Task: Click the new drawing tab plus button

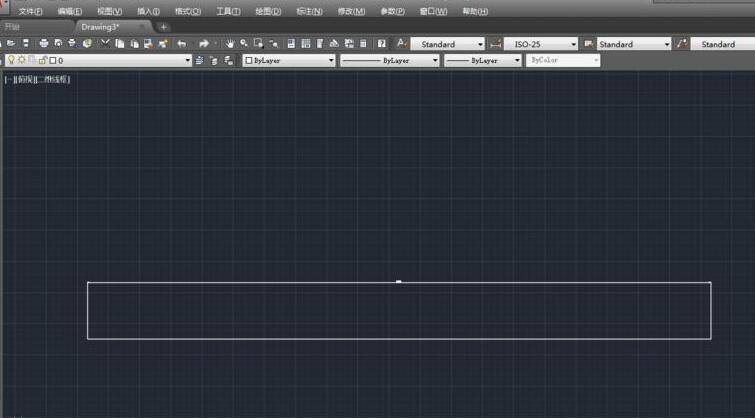Action: 164,27
